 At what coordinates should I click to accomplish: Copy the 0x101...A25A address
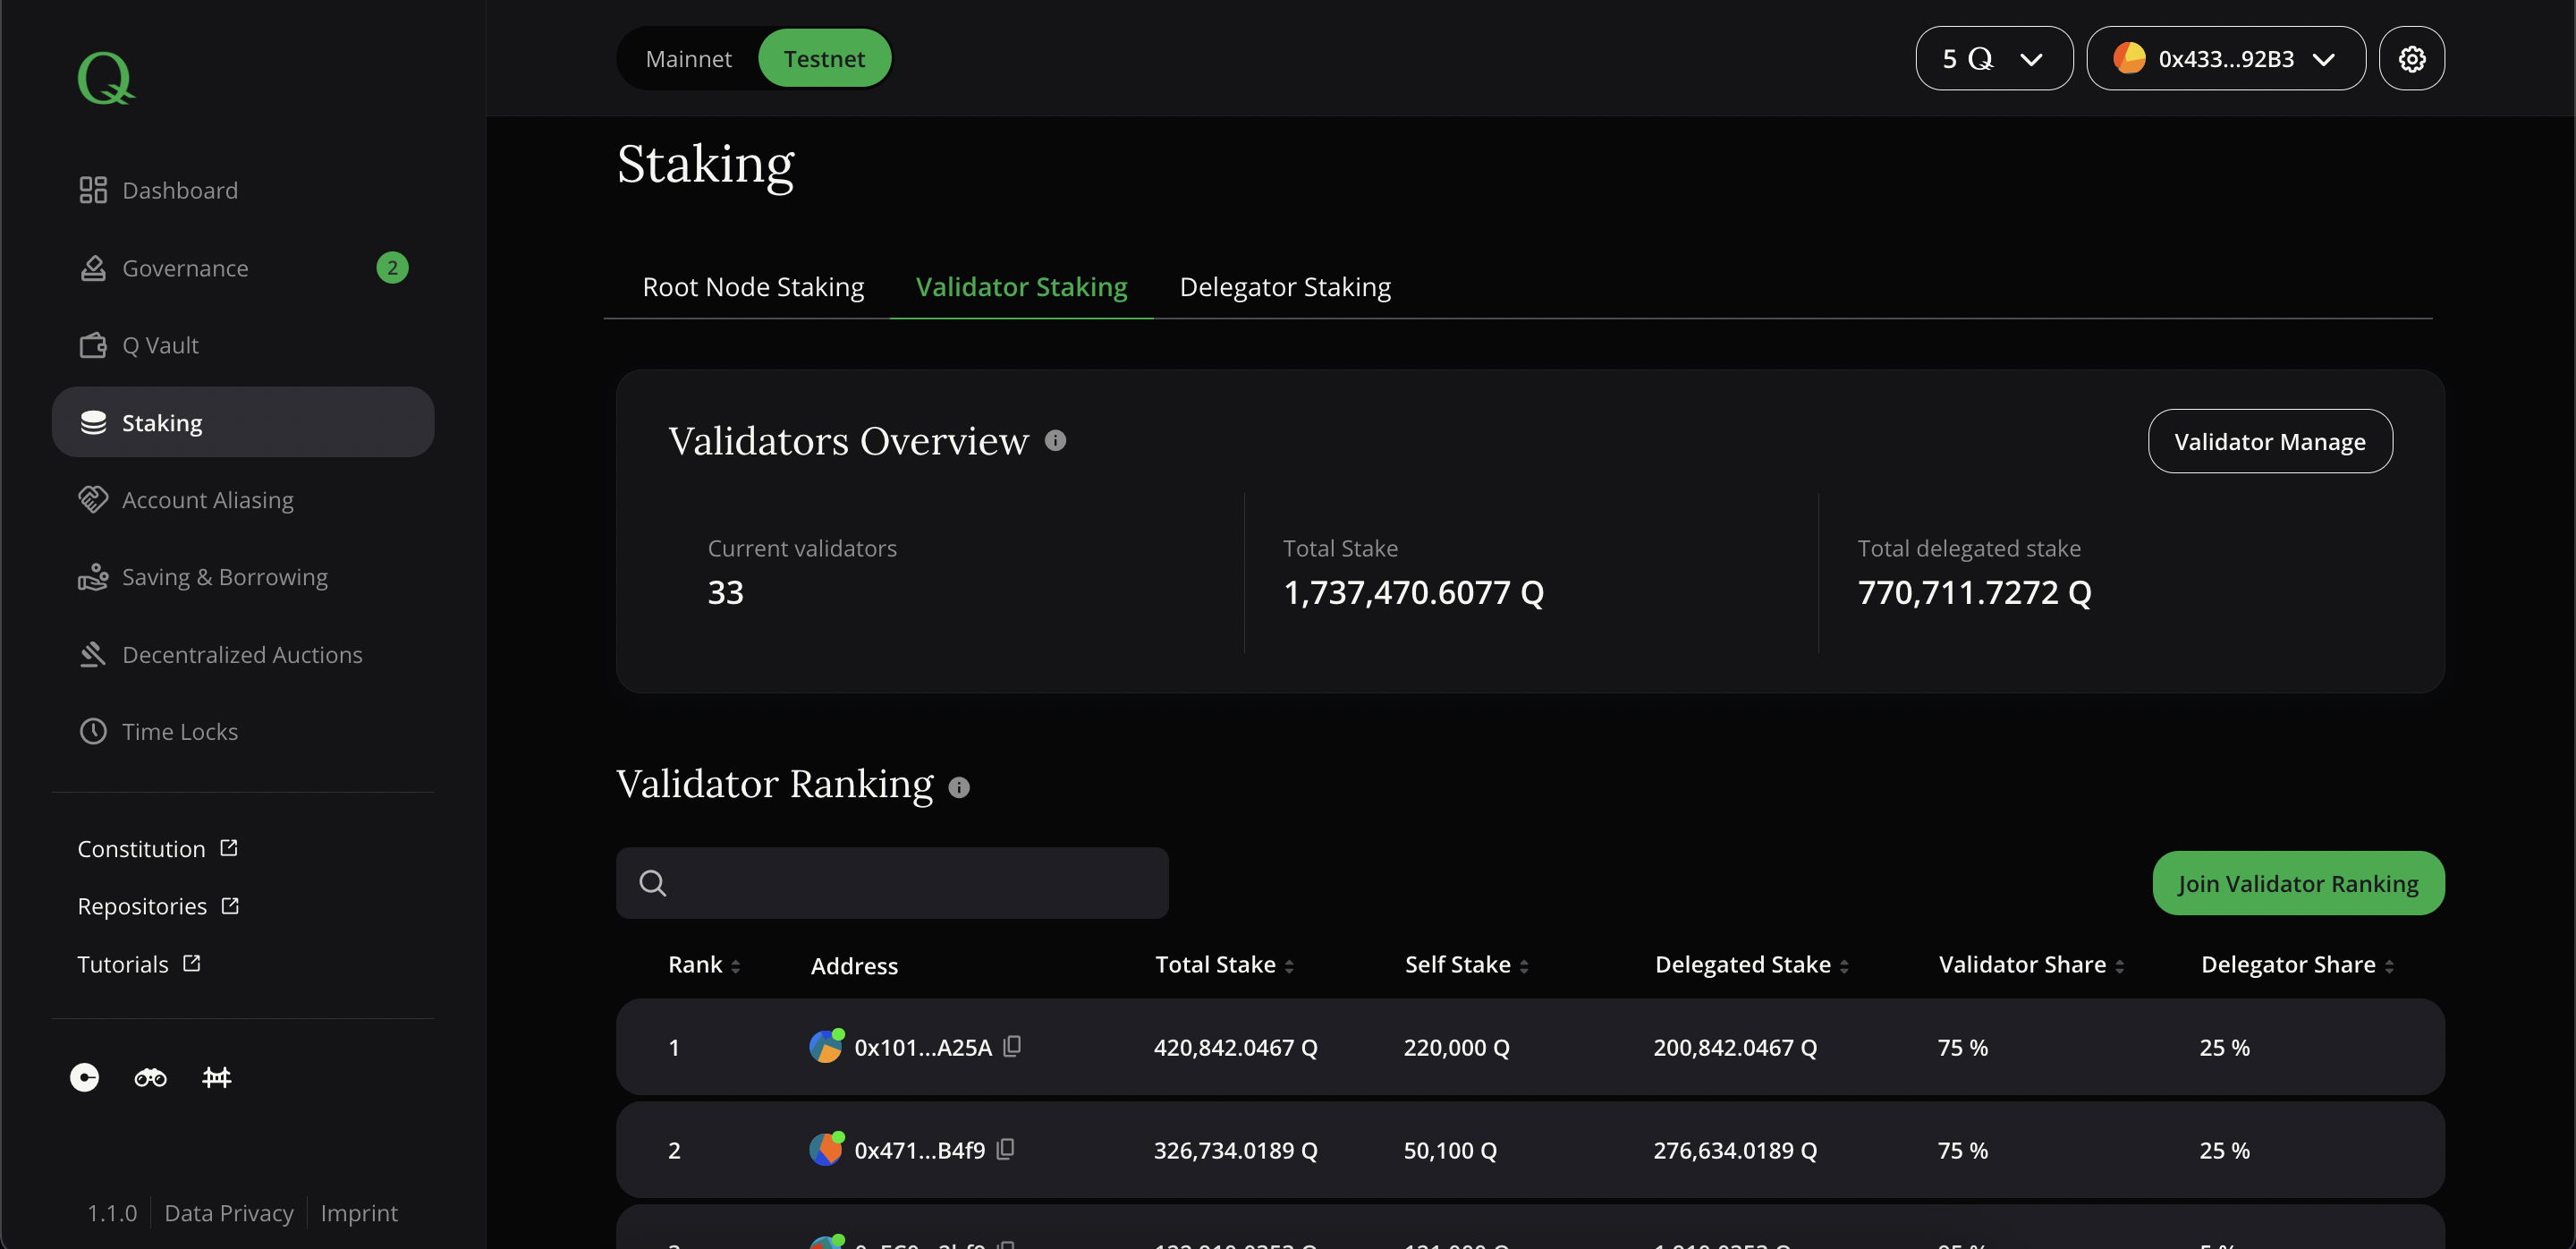(1012, 1046)
